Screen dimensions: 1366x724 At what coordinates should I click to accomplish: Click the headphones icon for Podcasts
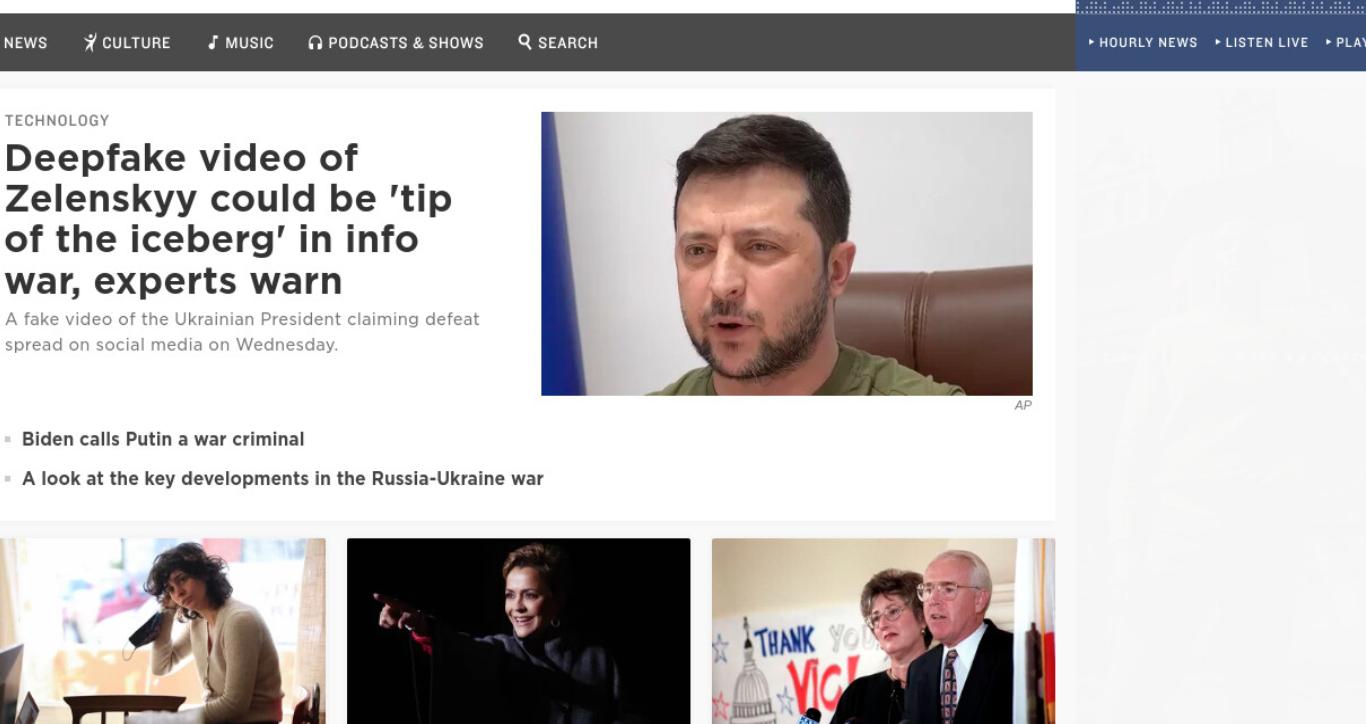[315, 43]
